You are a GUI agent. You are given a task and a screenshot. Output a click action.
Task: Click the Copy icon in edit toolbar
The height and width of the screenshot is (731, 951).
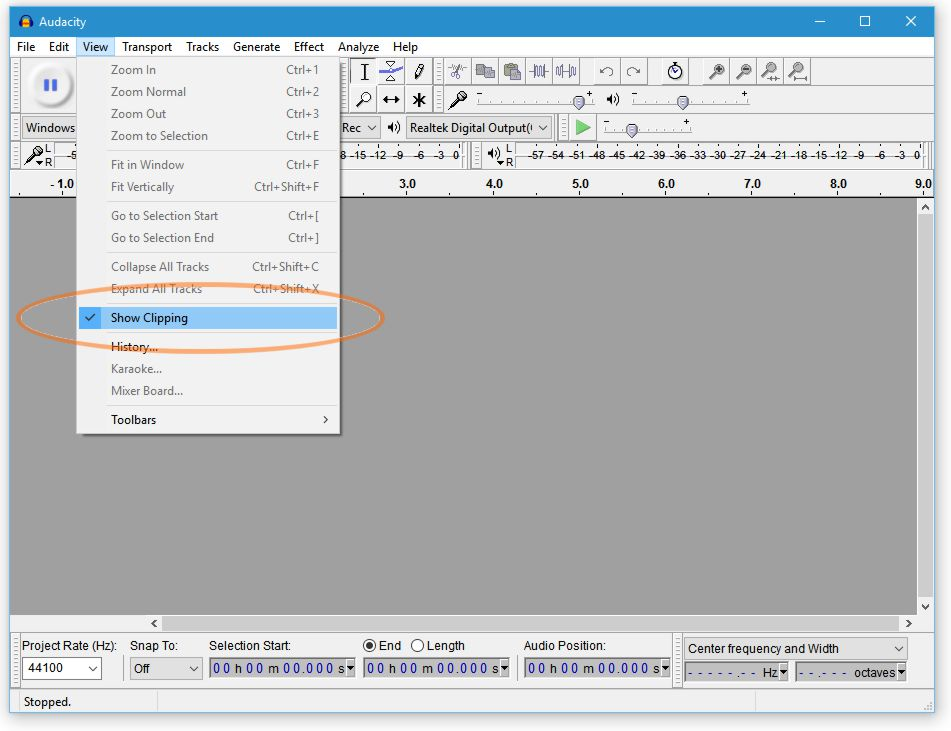pos(485,72)
